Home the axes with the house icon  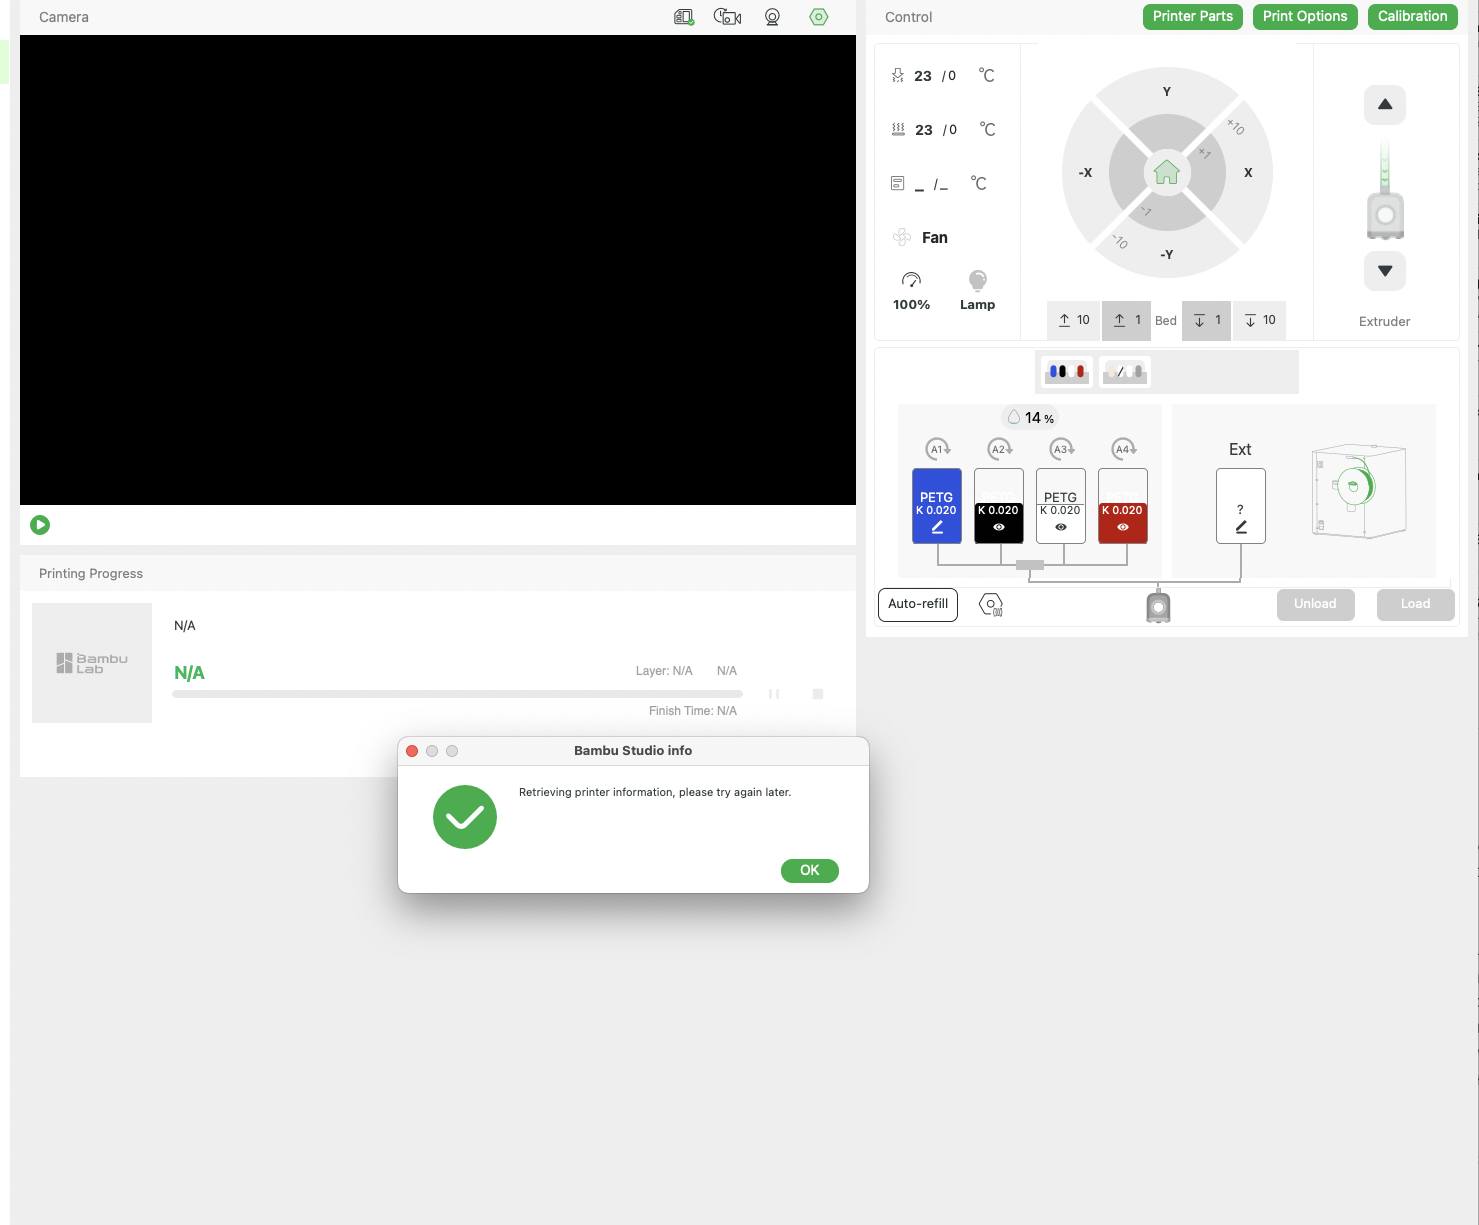coord(1166,173)
